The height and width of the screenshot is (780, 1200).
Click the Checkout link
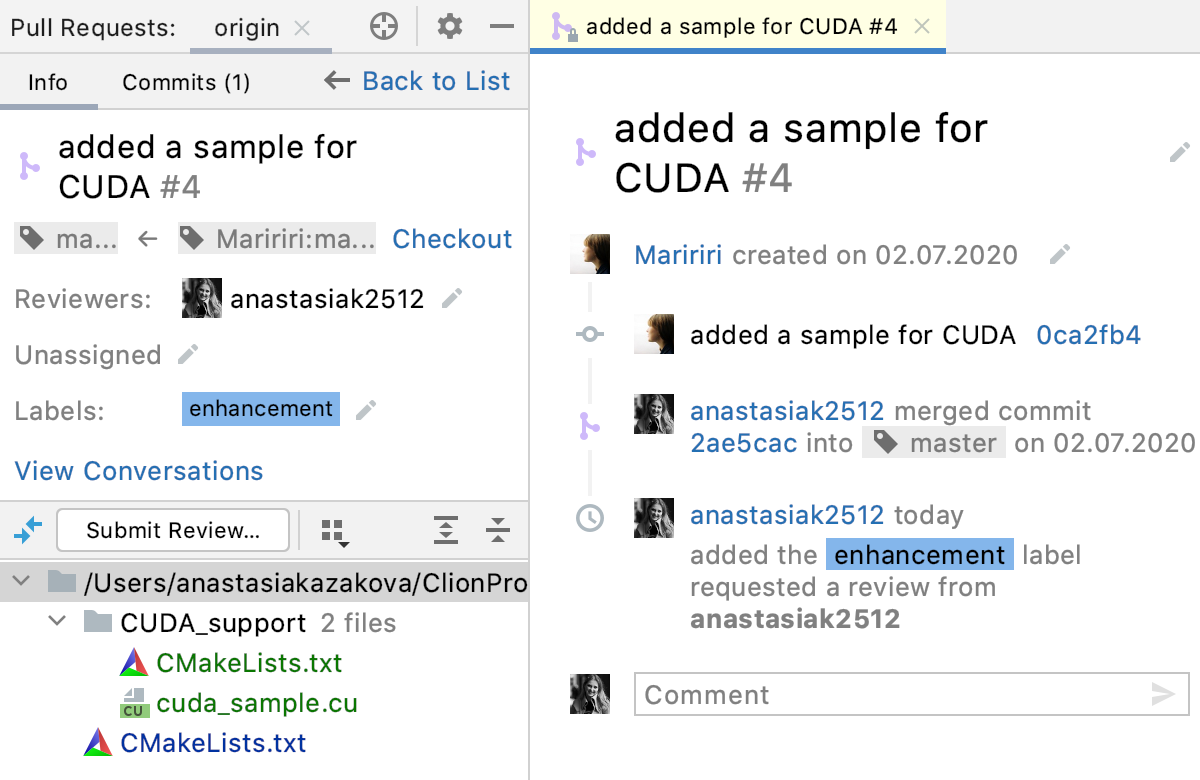point(452,239)
